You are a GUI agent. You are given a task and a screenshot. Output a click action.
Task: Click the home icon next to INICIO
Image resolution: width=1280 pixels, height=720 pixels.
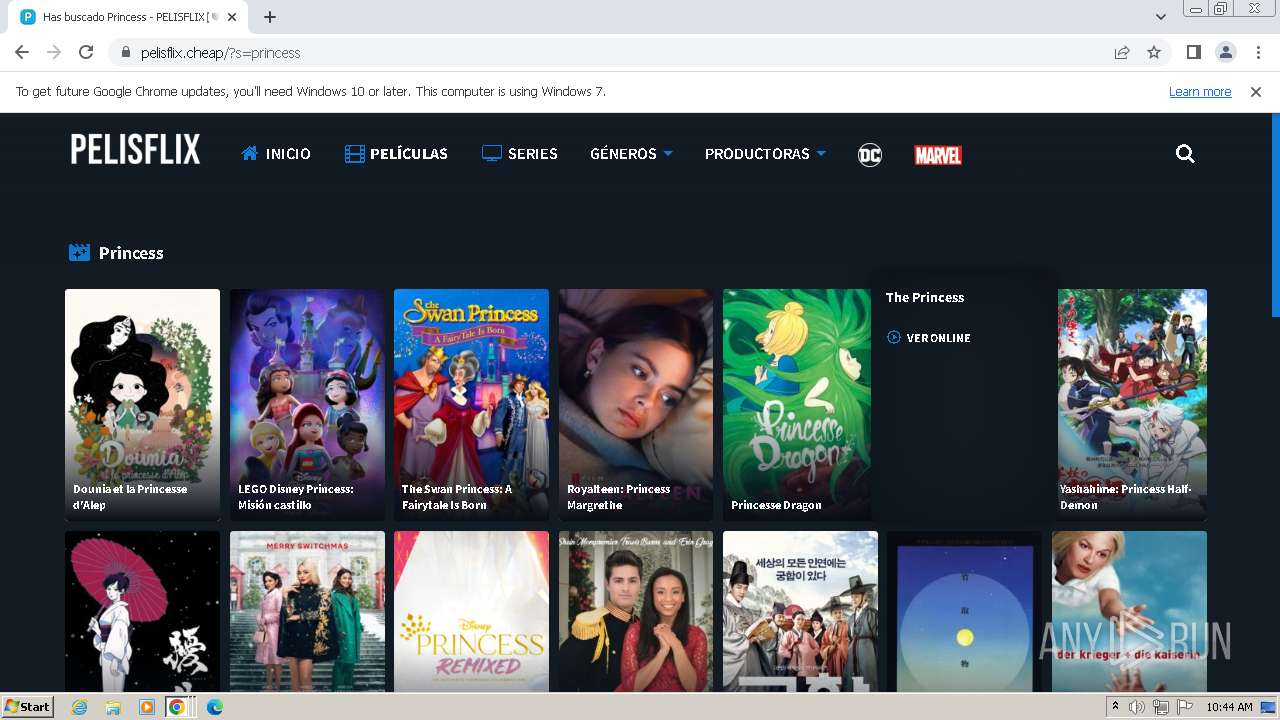250,153
